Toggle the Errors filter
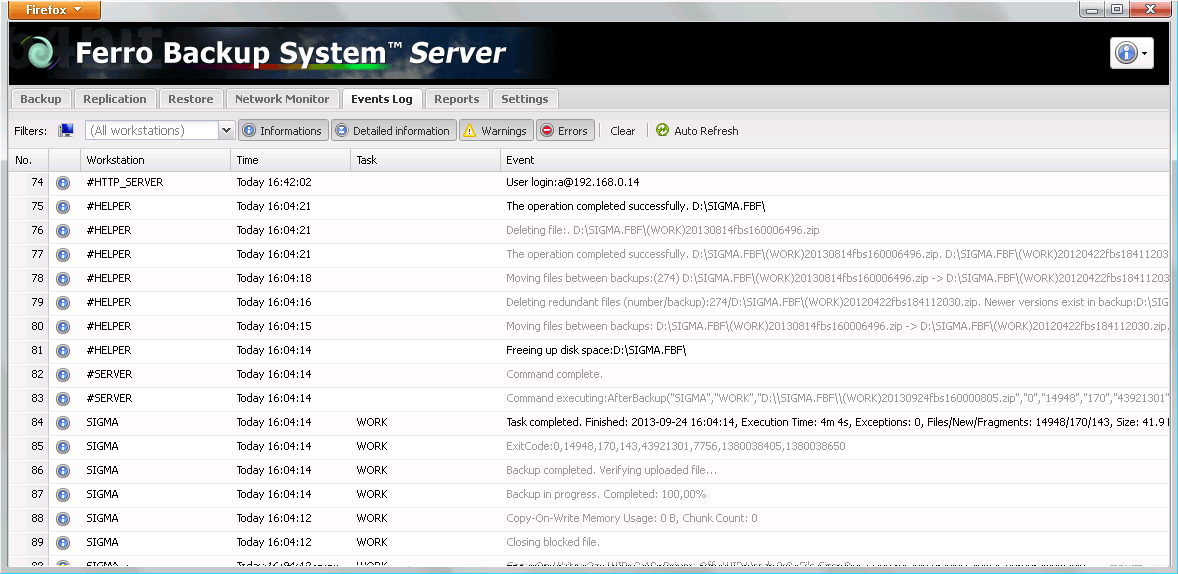This screenshot has height=574, width=1178. coord(564,131)
